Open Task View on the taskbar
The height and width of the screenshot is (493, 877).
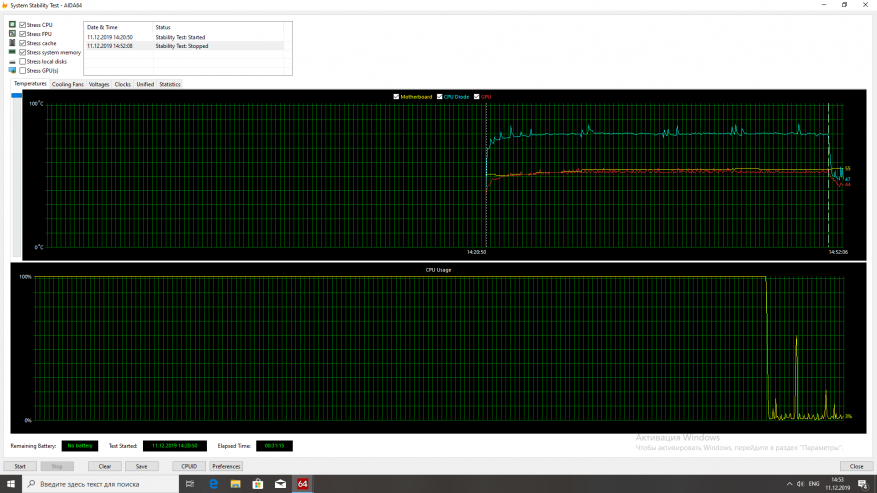(190, 484)
